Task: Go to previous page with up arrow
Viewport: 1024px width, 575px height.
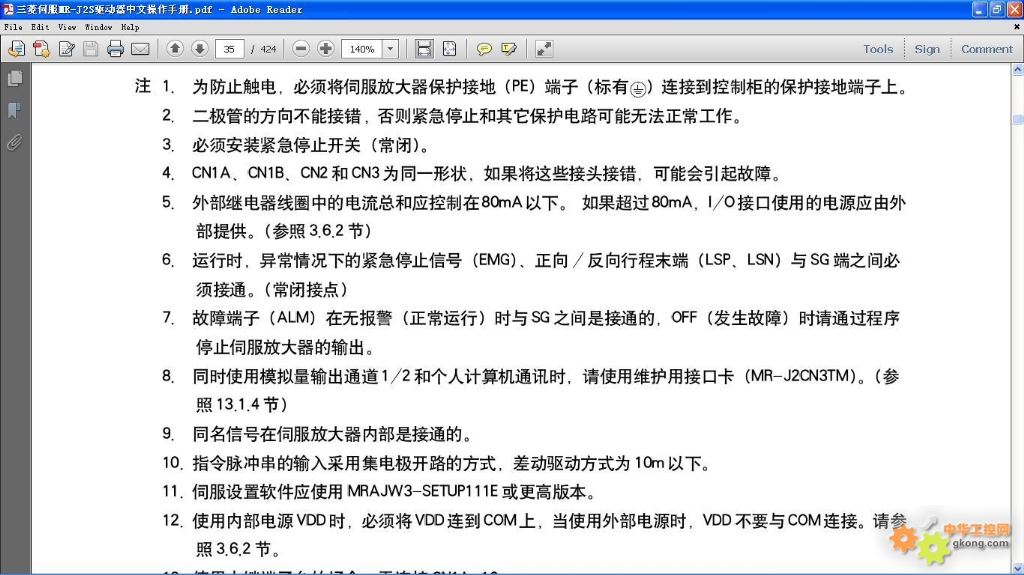Action: (175, 48)
